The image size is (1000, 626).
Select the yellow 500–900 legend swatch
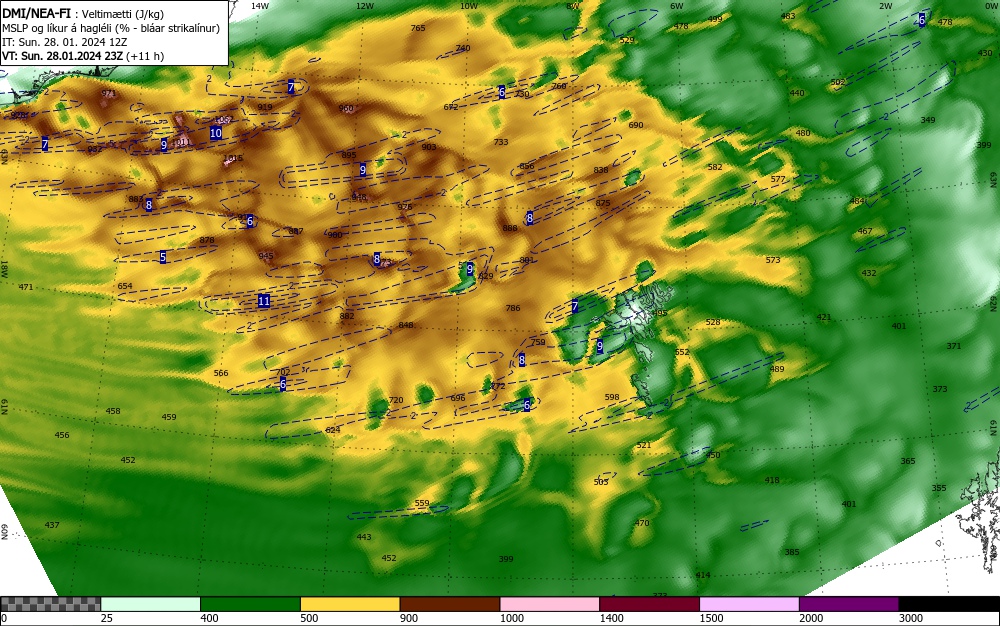pyautogui.click(x=350, y=604)
